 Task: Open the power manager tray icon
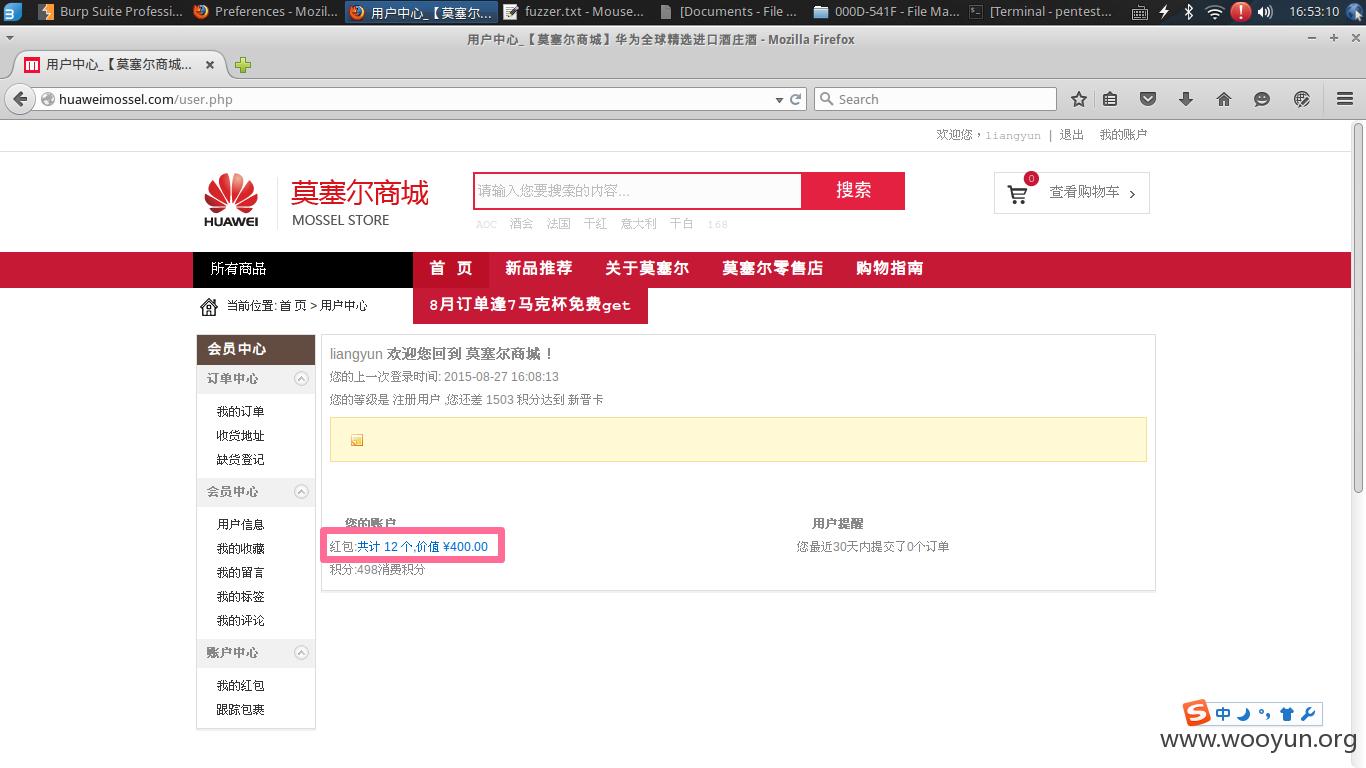1165,12
